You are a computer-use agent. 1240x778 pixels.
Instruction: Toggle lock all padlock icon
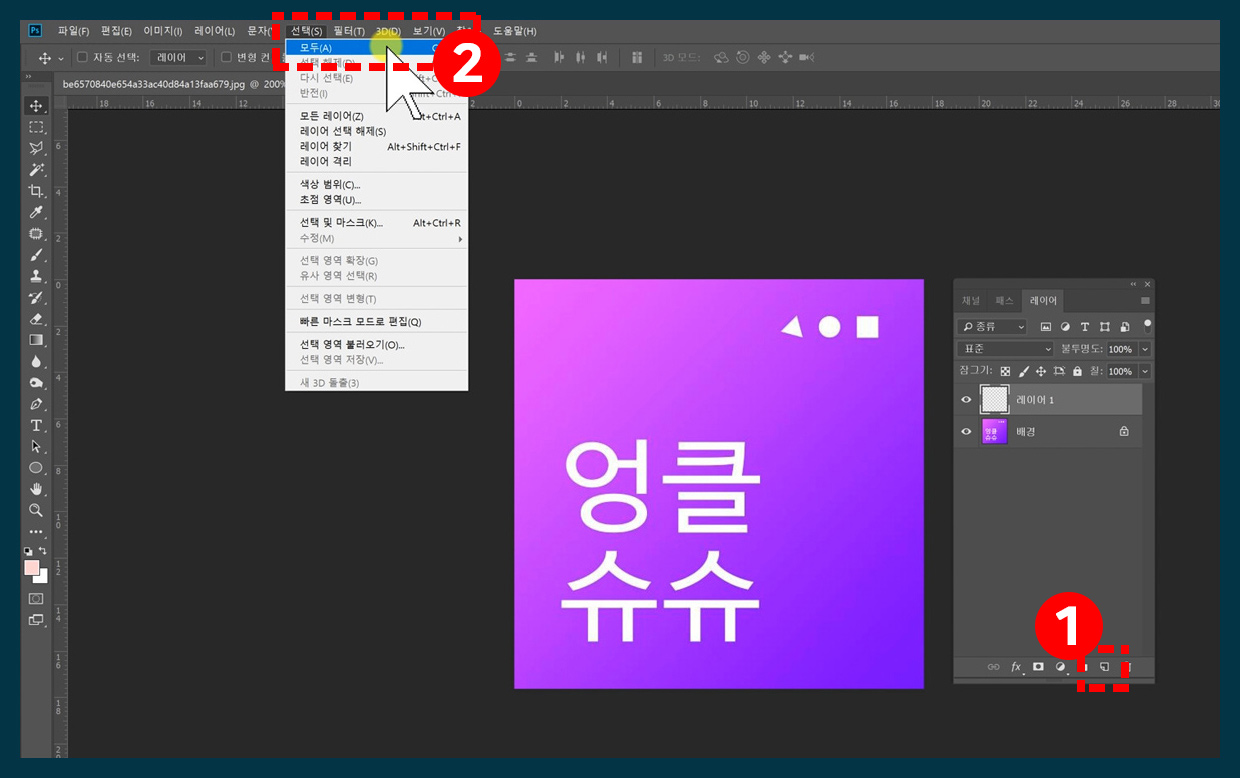[x=1077, y=371]
